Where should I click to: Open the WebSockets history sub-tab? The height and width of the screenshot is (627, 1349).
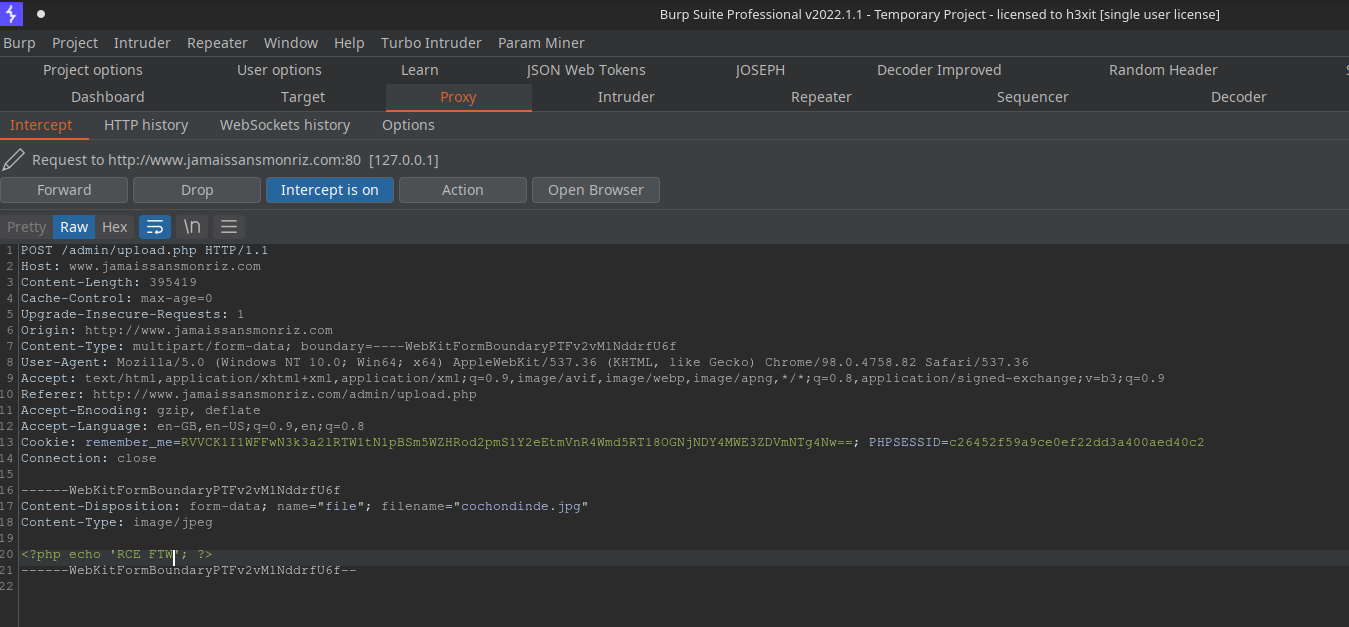pos(285,125)
